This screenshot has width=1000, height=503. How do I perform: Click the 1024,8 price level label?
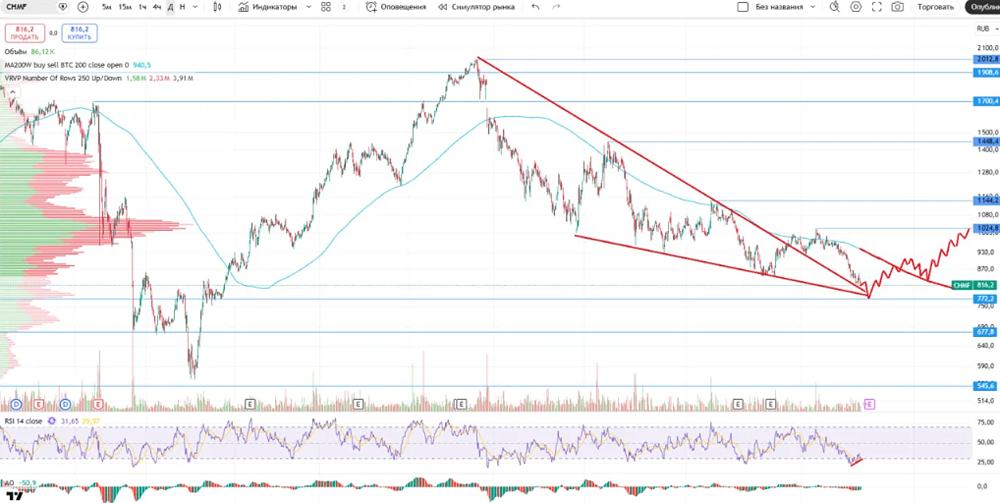click(x=986, y=228)
